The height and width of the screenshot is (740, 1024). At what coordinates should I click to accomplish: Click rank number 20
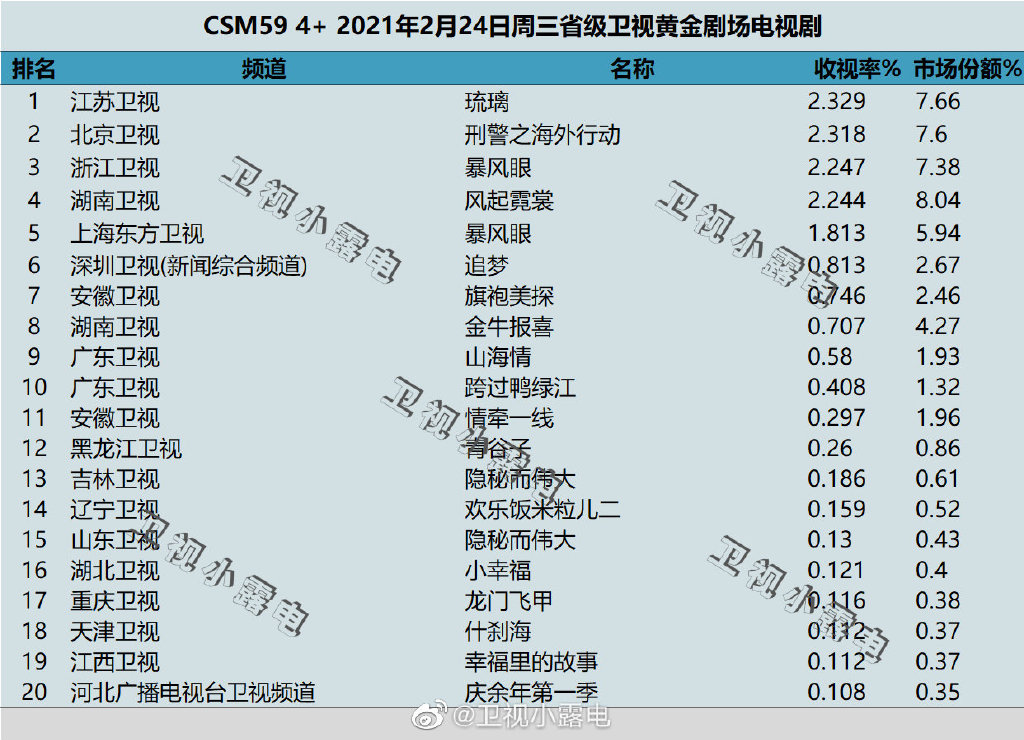tap(34, 691)
